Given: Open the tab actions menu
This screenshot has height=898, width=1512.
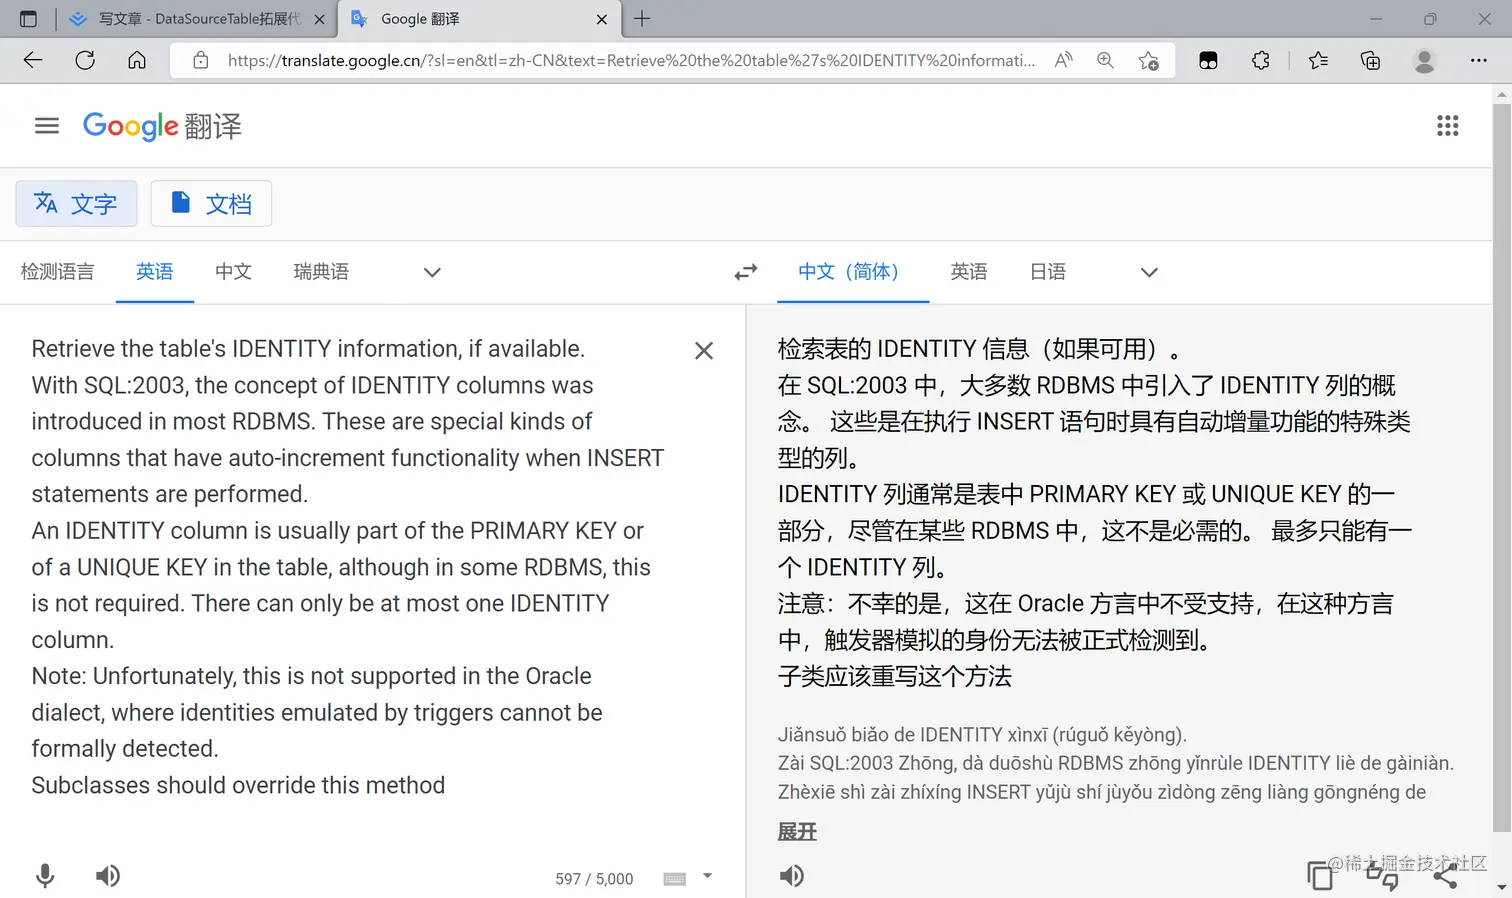Looking at the screenshot, I should coord(28,19).
